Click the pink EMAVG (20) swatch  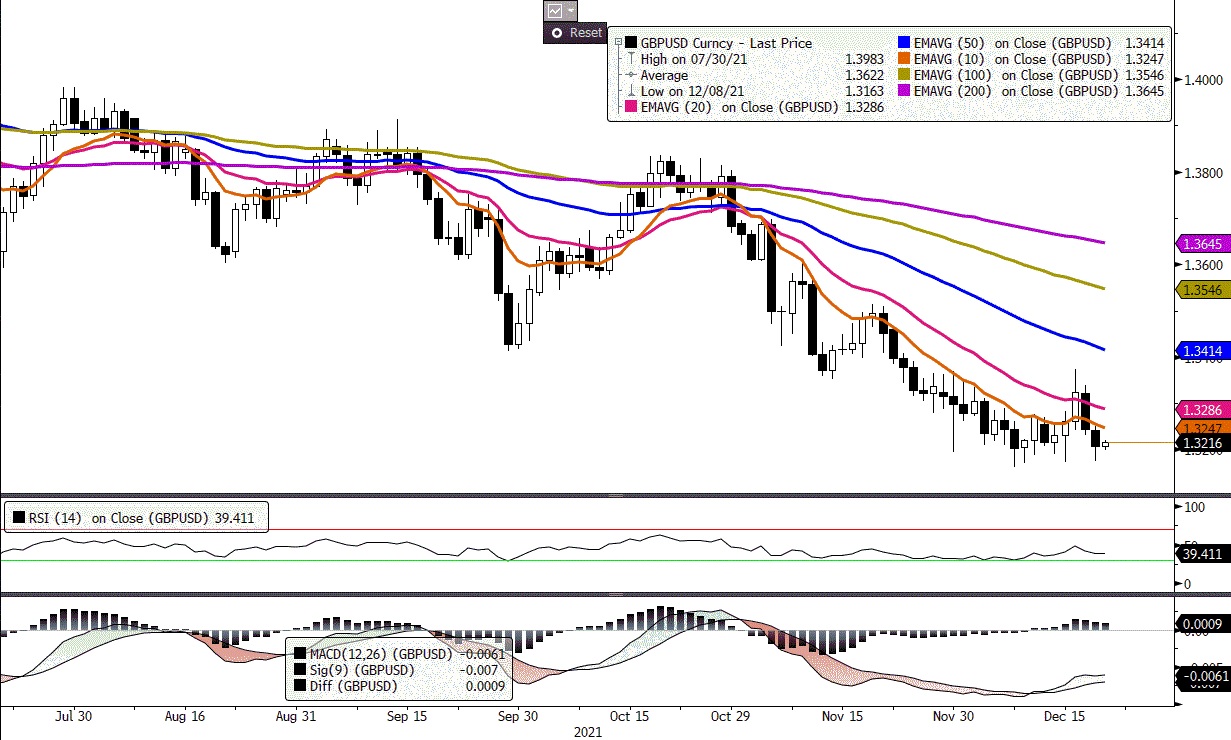coord(630,108)
